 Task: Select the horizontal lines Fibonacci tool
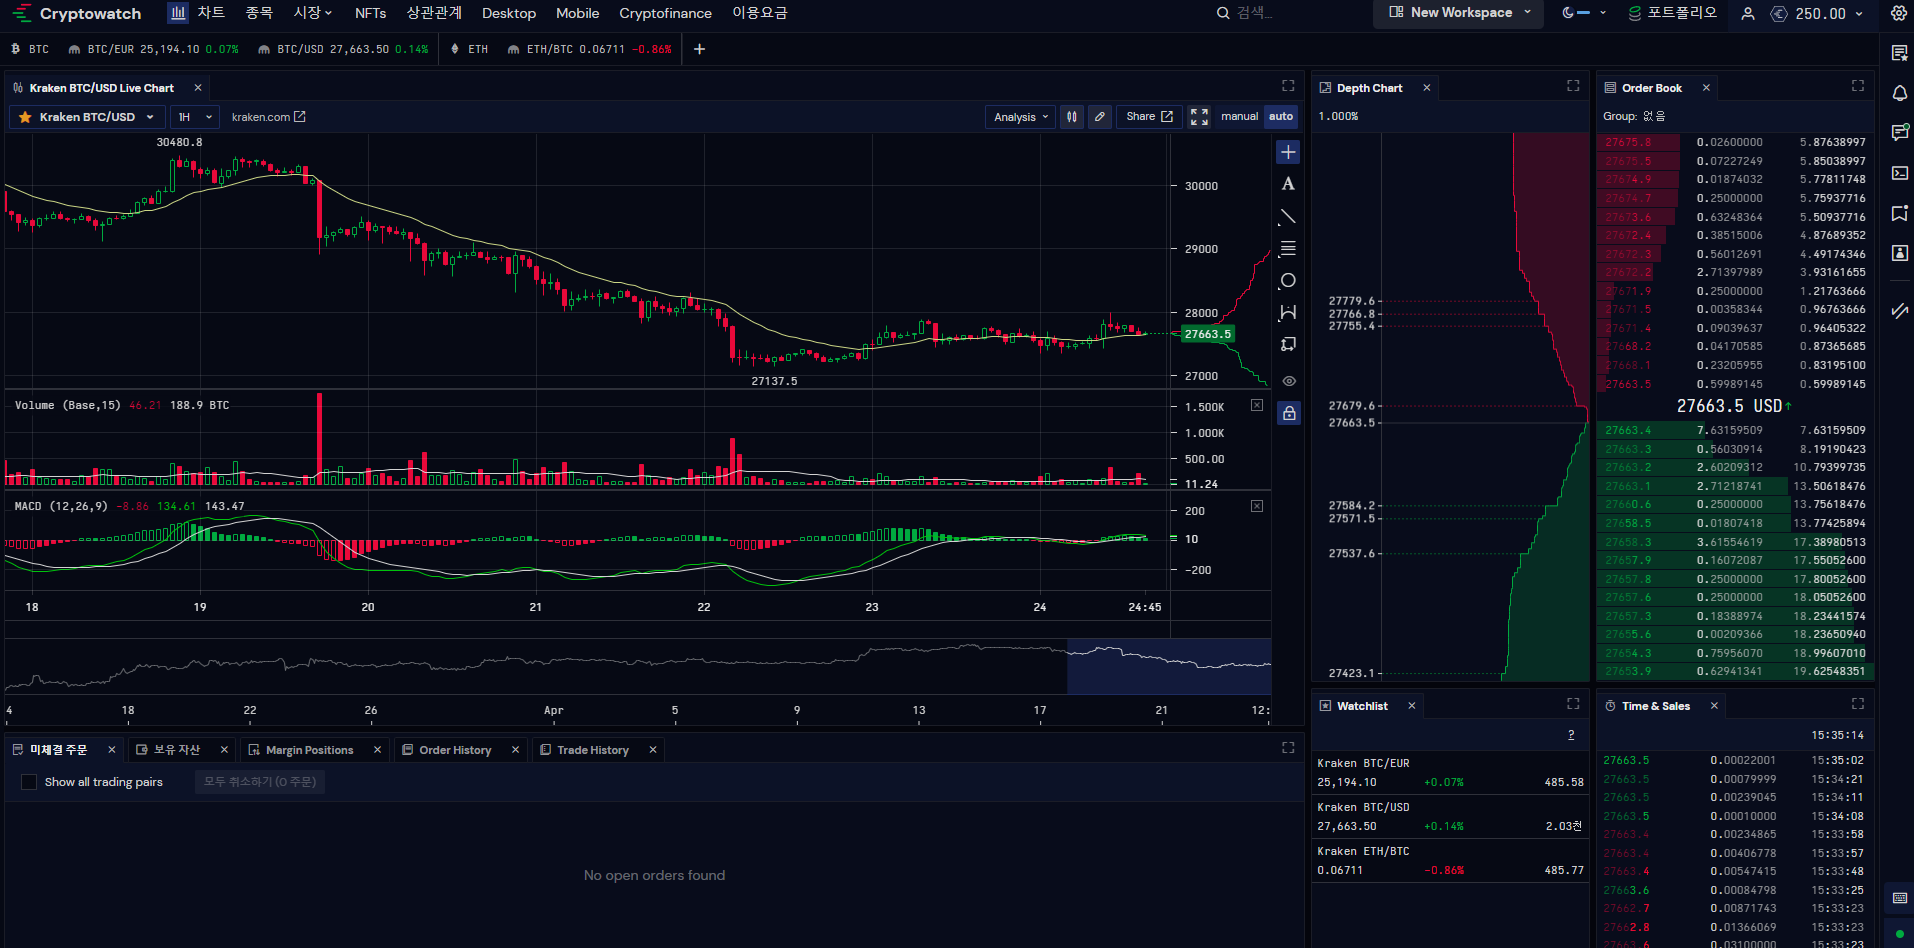pos(1288,248)
